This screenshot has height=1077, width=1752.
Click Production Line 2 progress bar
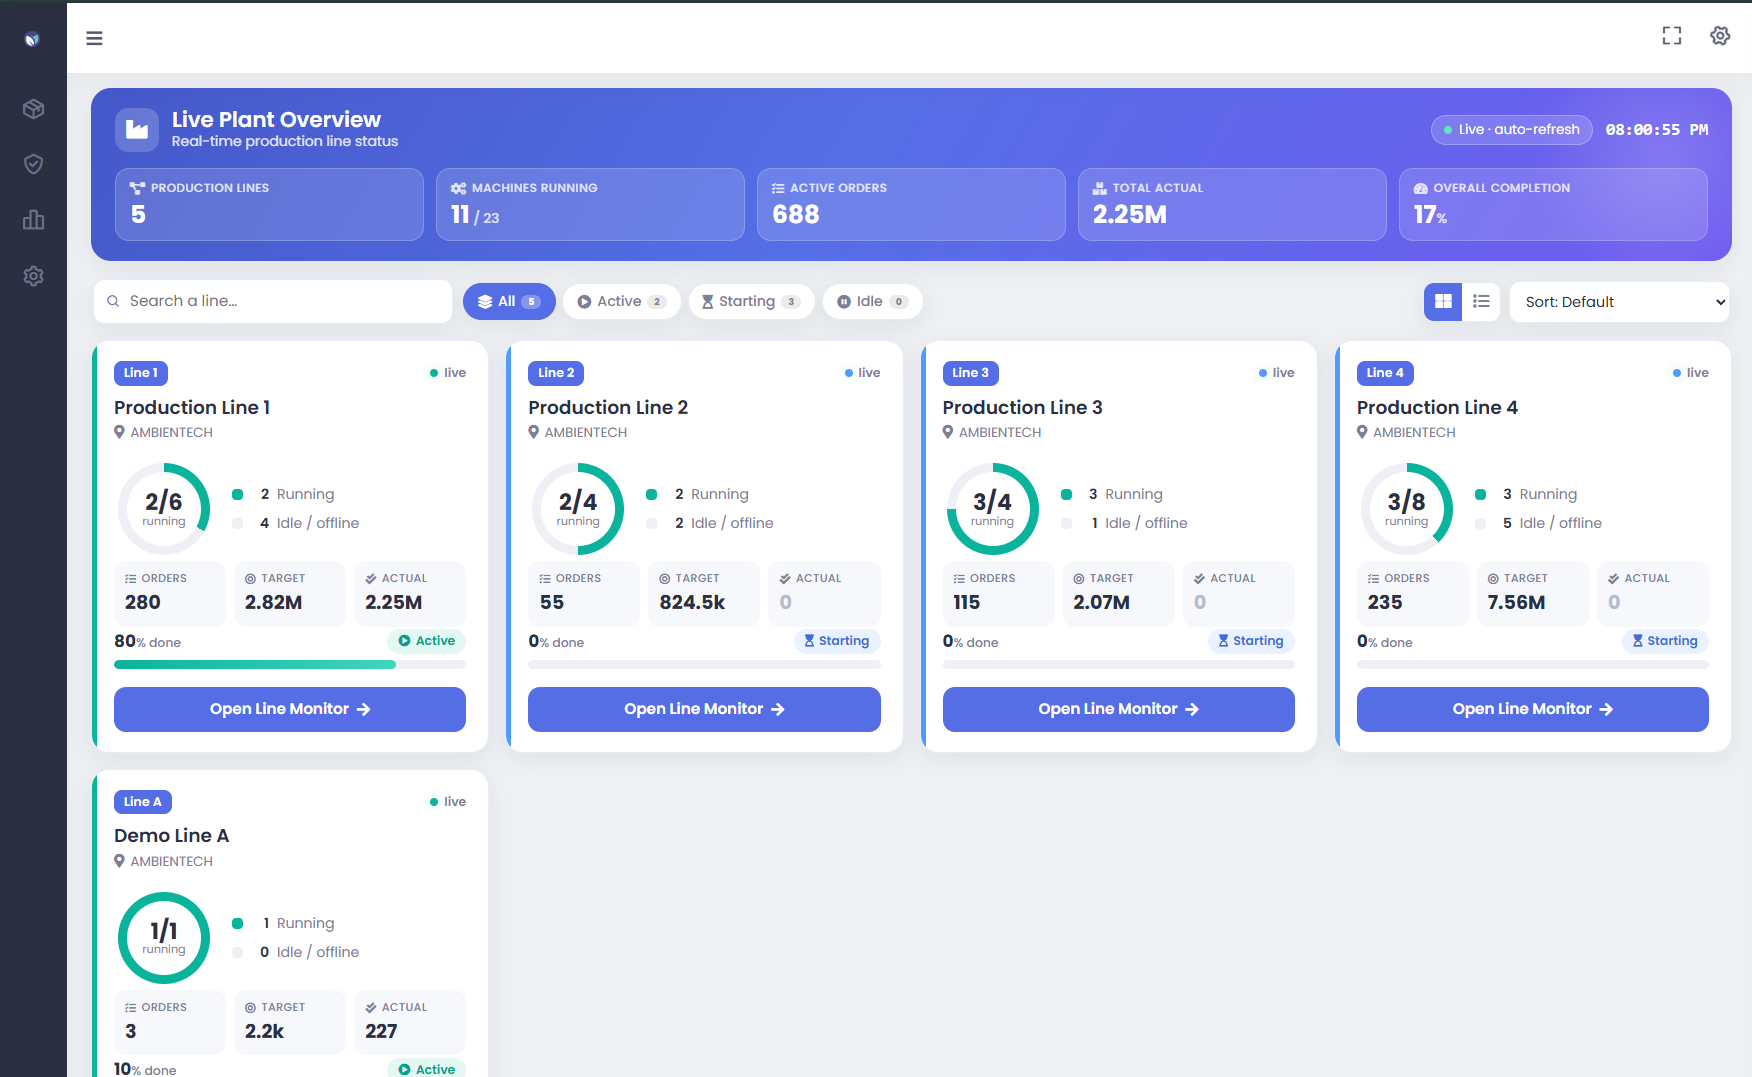704,665
